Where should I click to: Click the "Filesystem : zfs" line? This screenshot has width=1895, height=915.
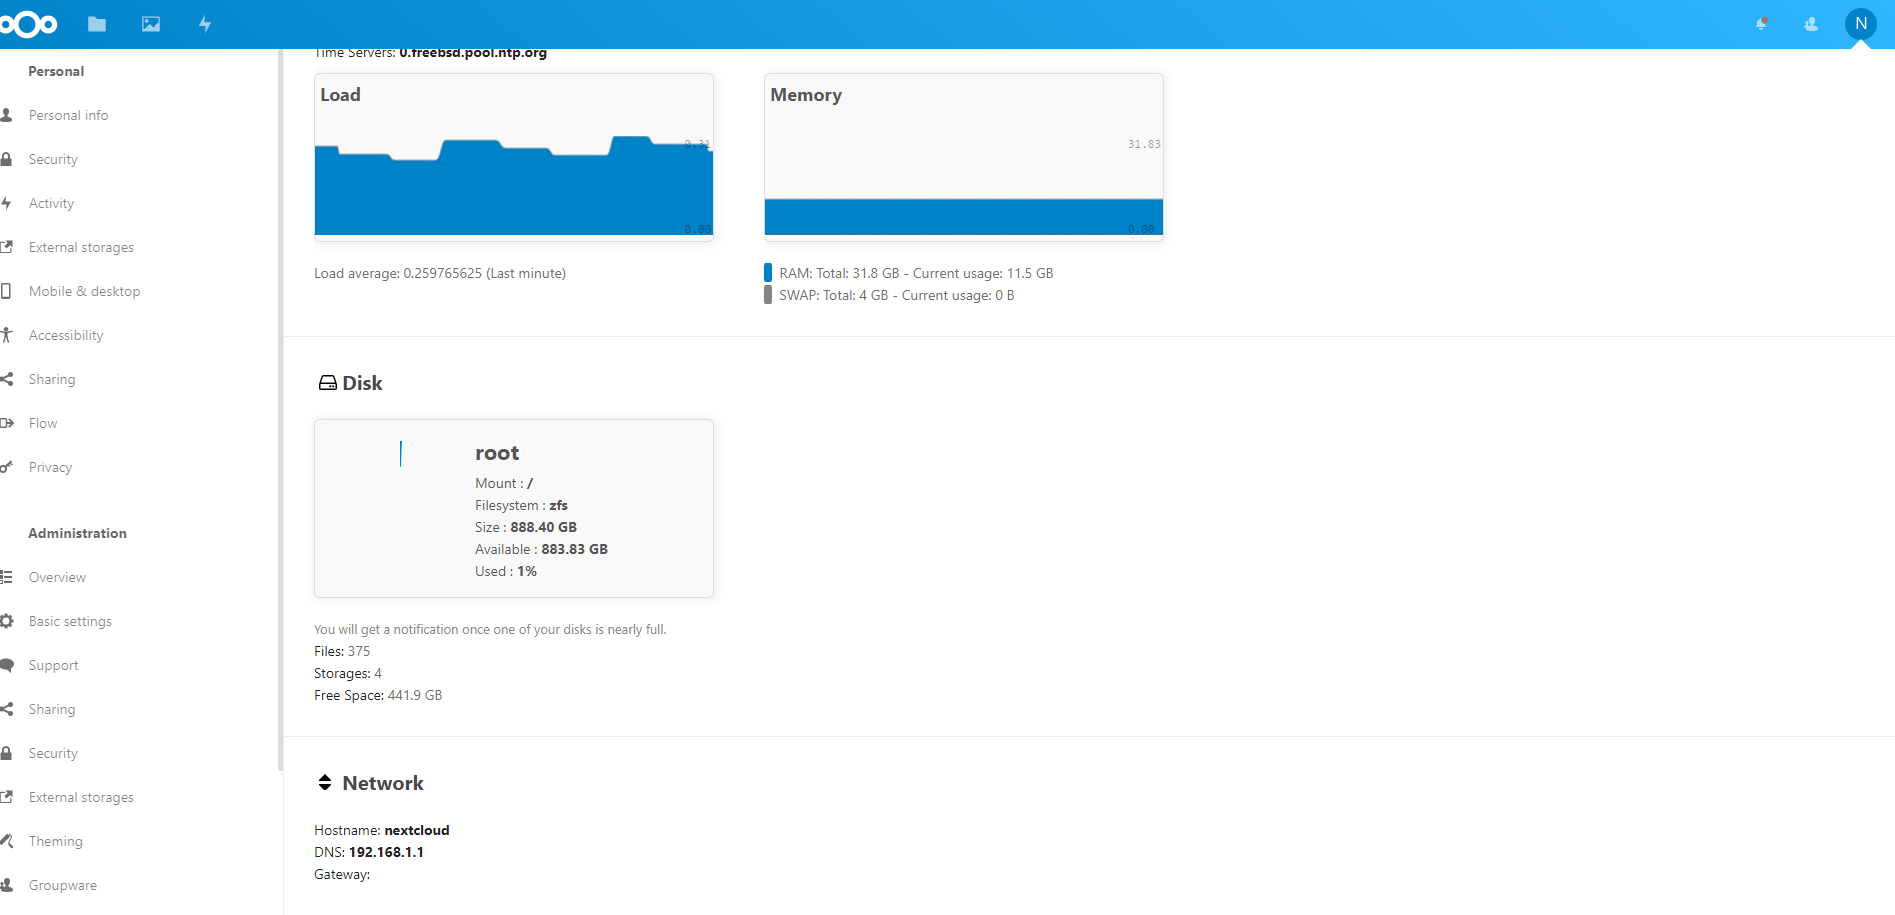pos(521,505)
